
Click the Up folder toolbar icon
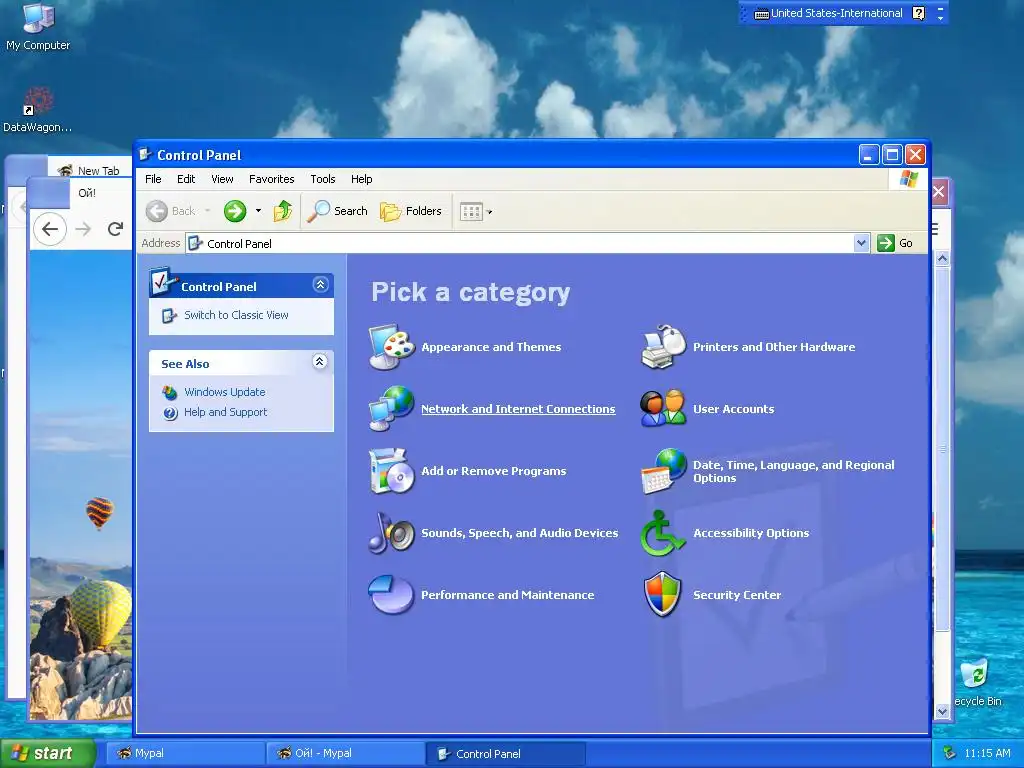click(x=283, y=211)
